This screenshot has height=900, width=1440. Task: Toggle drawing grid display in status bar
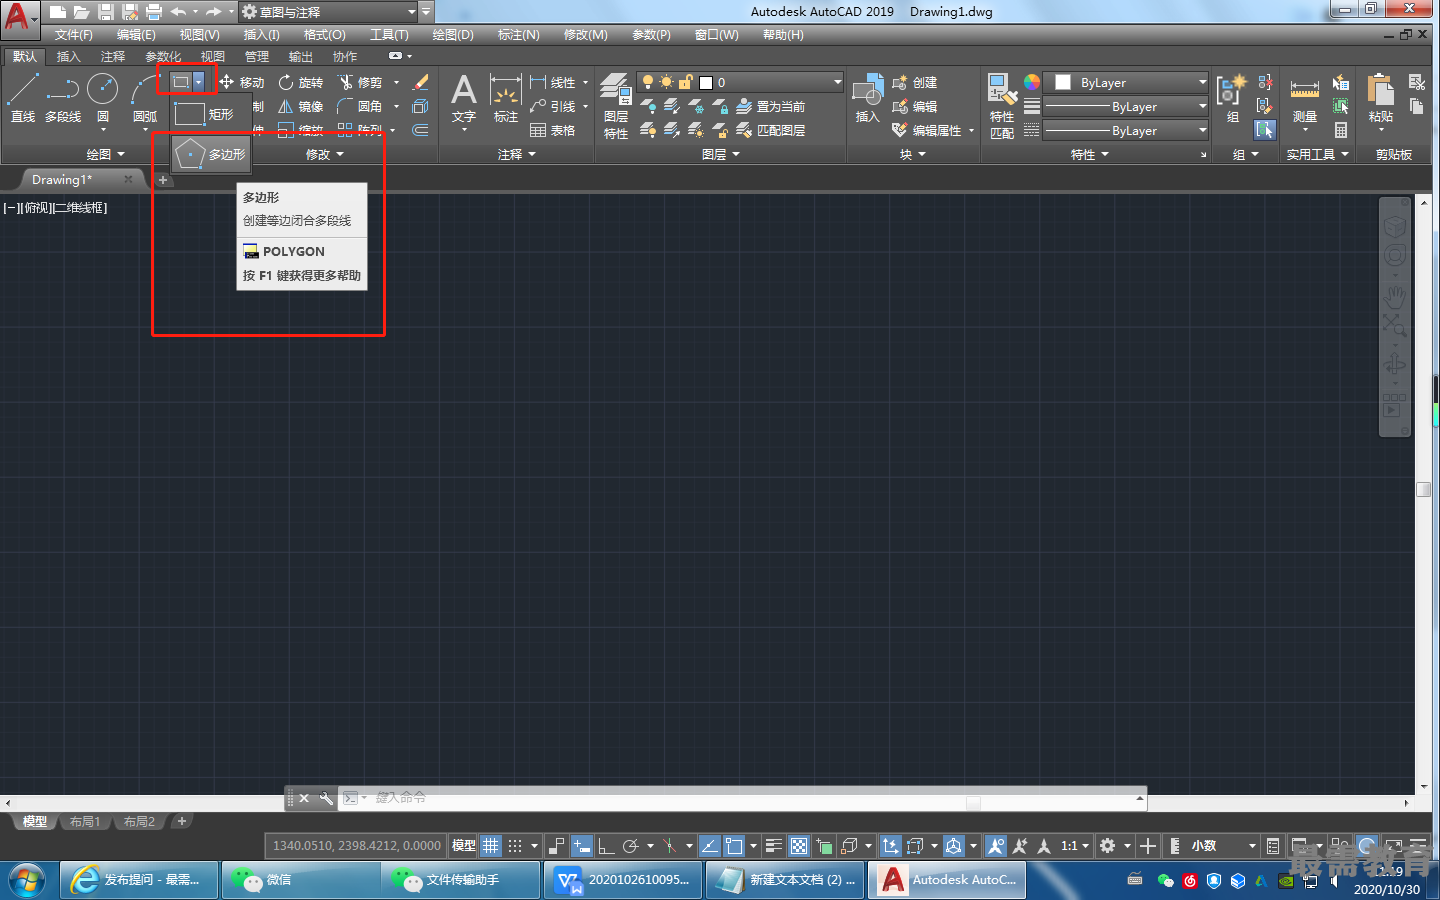pos(490,846)
